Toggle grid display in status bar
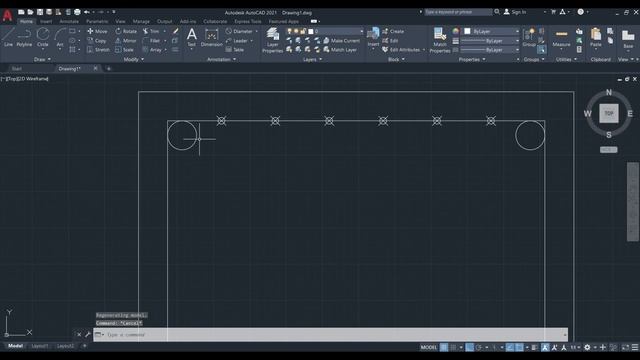Screen dimensions: 640x360 tap(444, 347)
